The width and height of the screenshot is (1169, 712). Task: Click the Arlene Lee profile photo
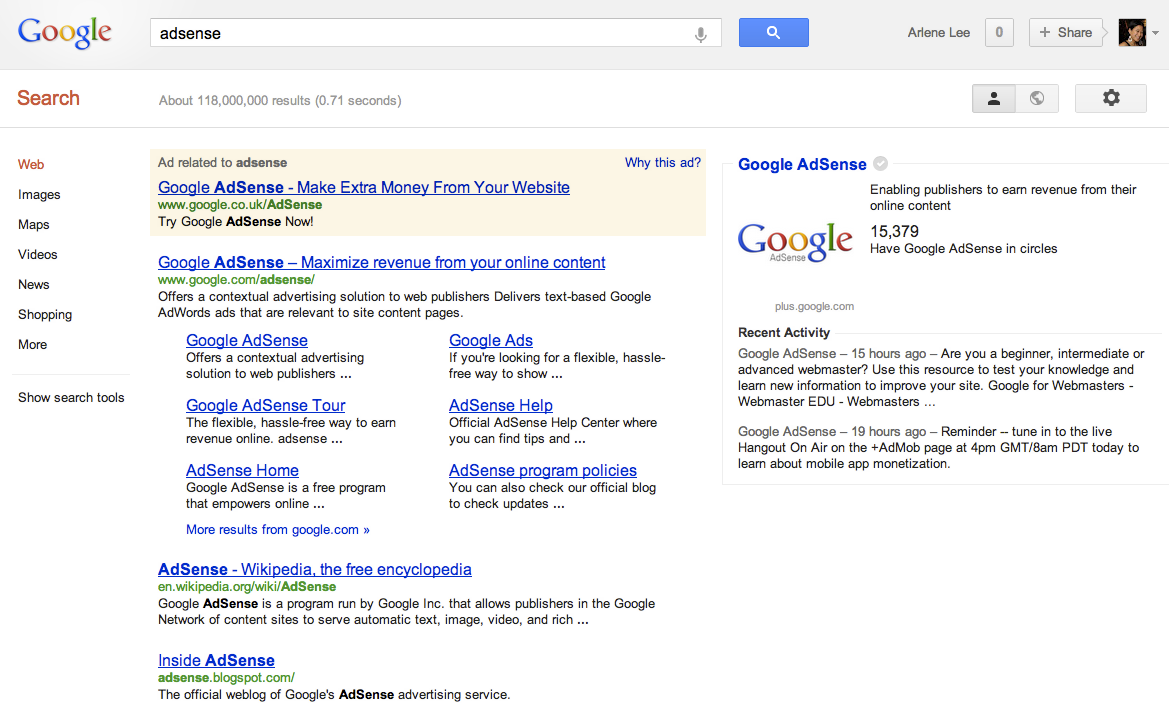(1132, 32)
